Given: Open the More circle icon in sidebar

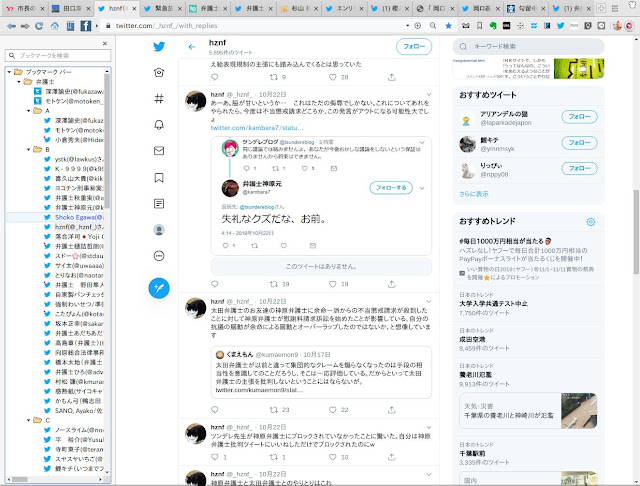Looking at the screenshot, I should [x=159, y=256].
